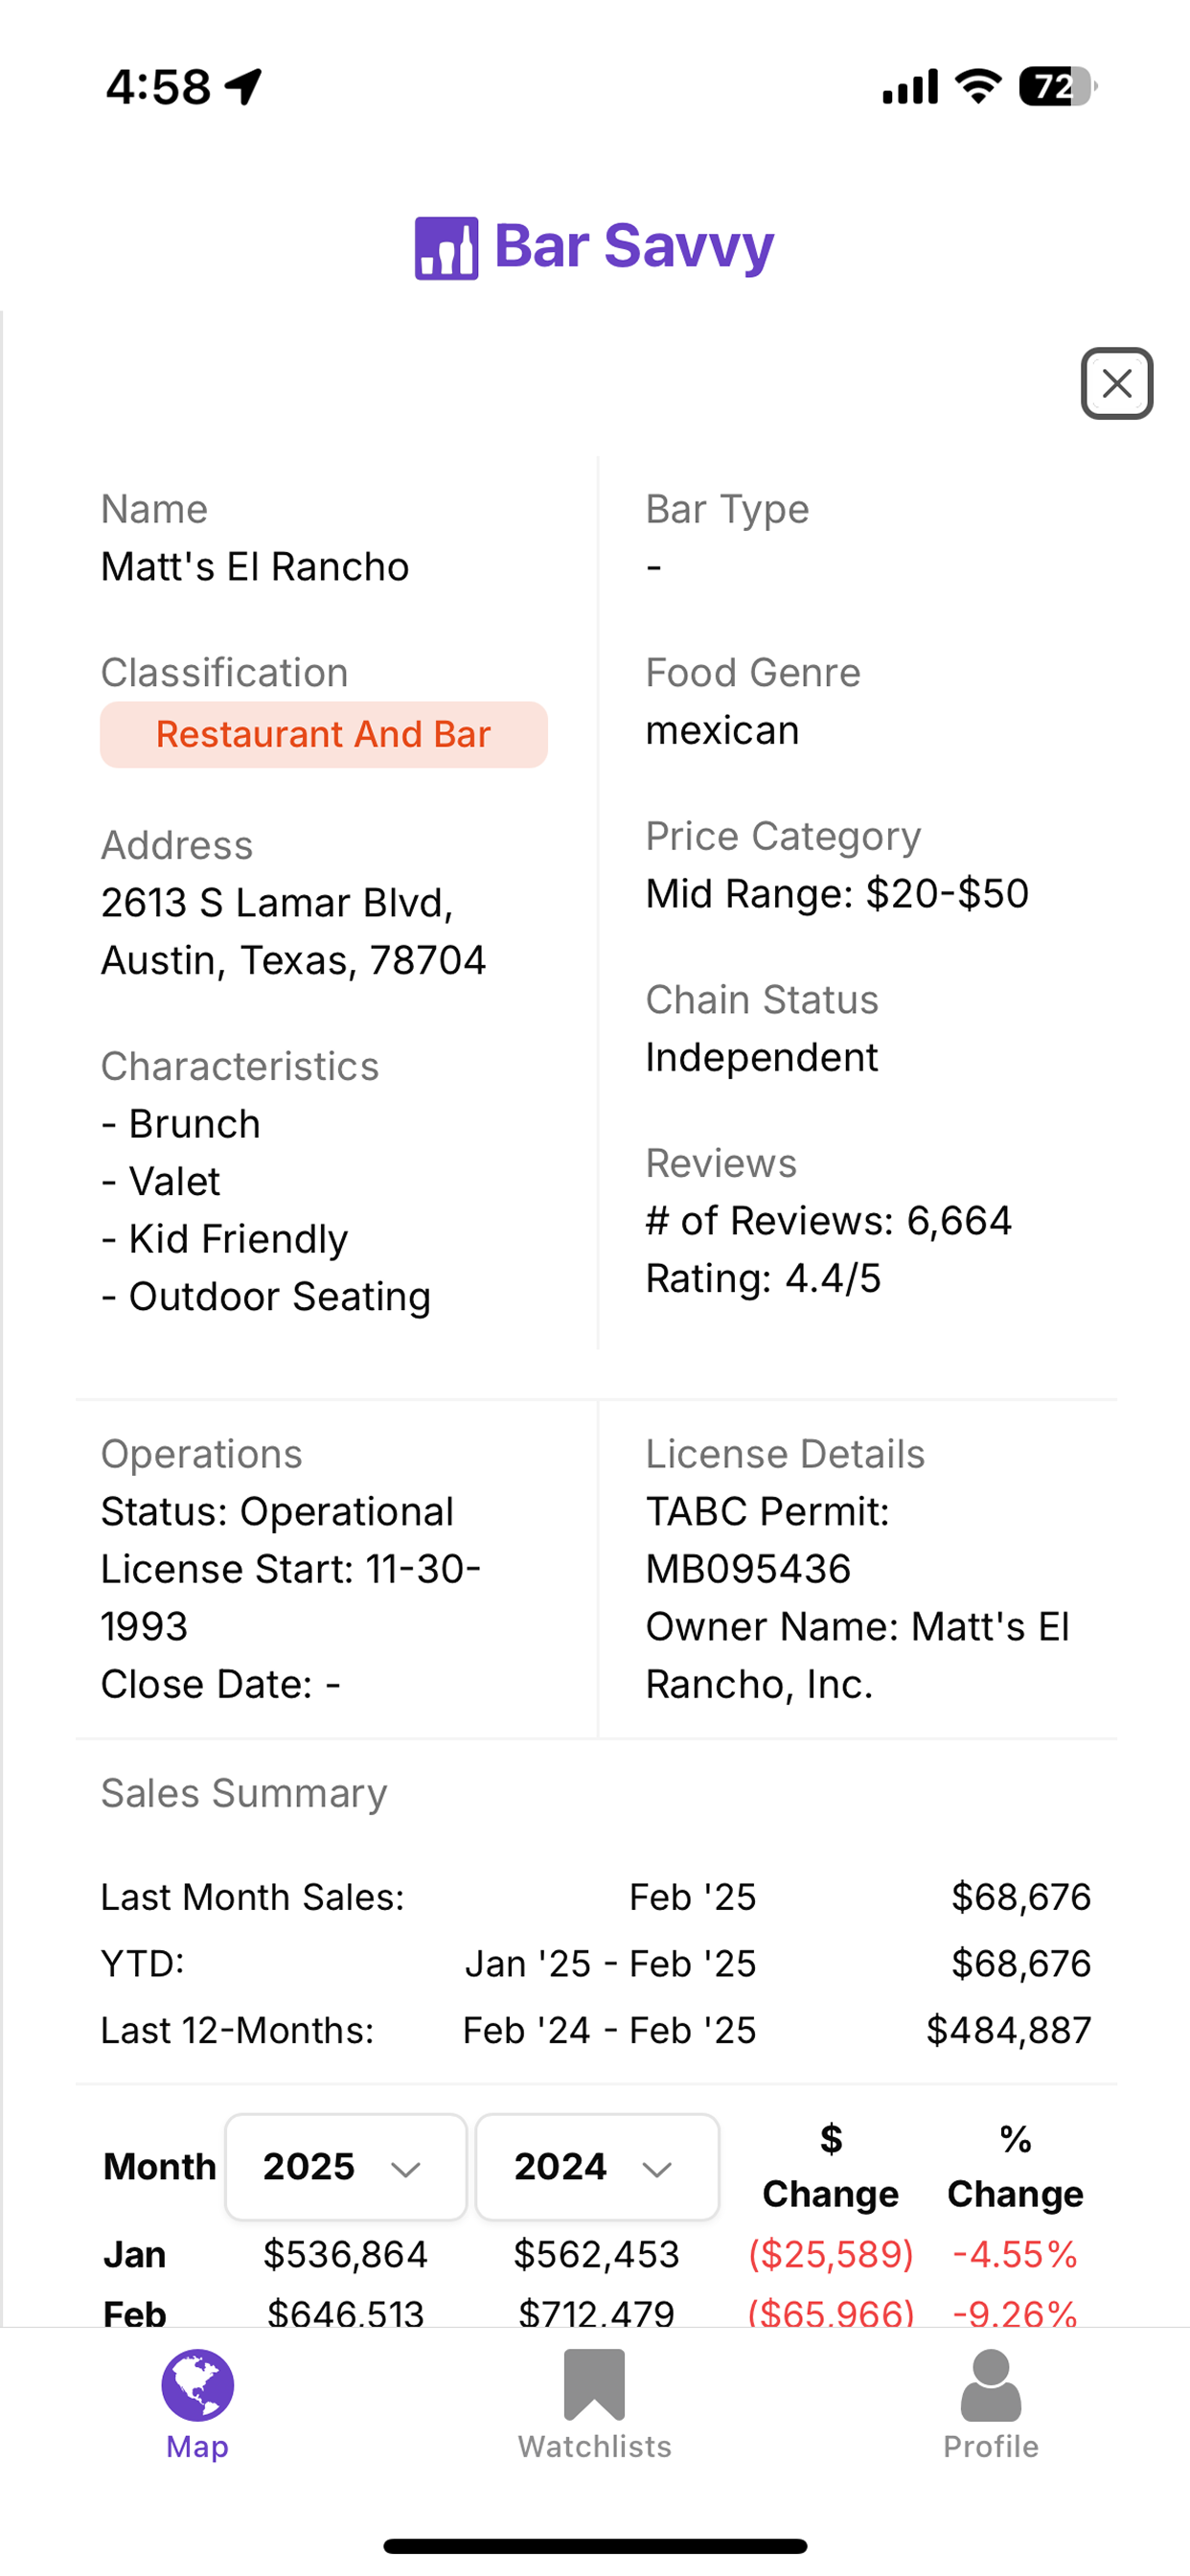This screenshot has height=2576, width=1190.
Task: Tap the home indicator bar
Action: tap(595, 2545)
